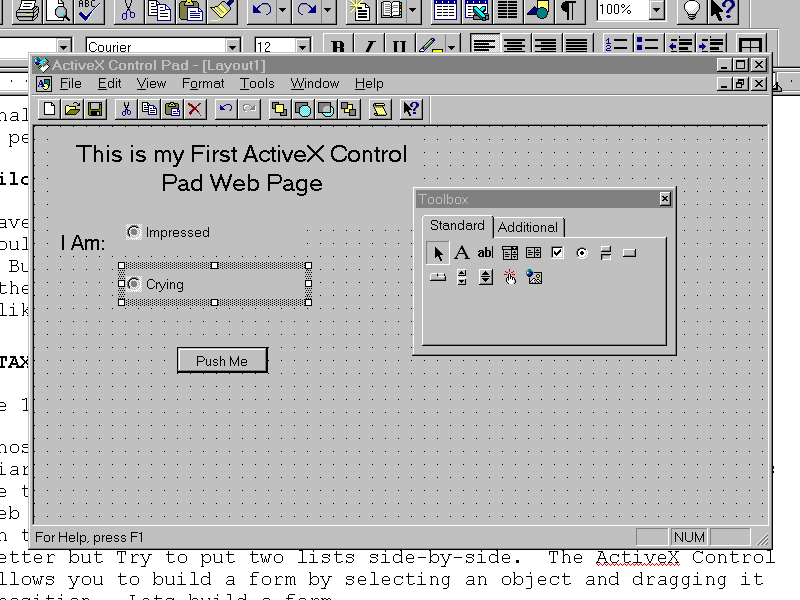The height and width of the screenshot is (600, 800).
Task: Click the Save floppy disk icon
Action: click(95, 109)
